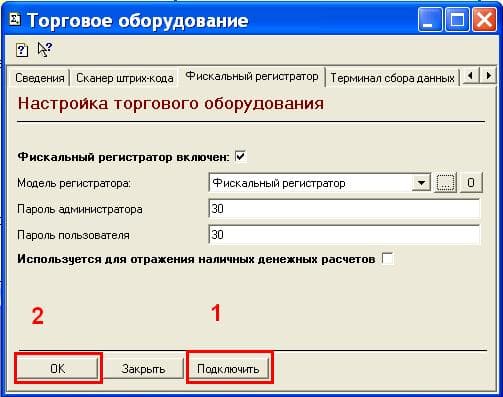Click into the Пароль администратора field
The width and height of the screenshot is (503, 397).
(344, 209)
